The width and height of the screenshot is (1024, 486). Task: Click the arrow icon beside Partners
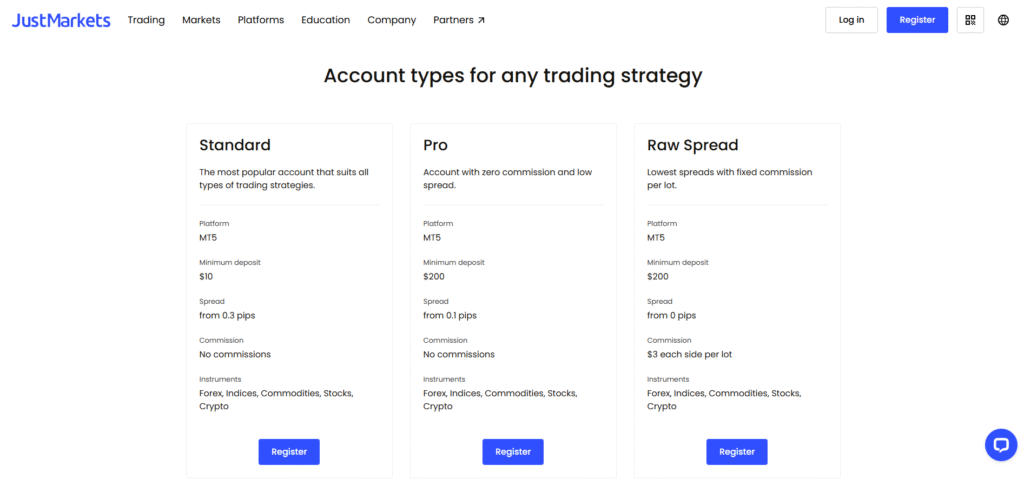point(481,20)
